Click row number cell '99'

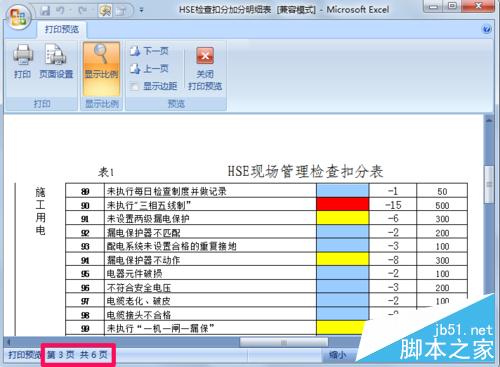pyautogui.click(x=85, y=329)
